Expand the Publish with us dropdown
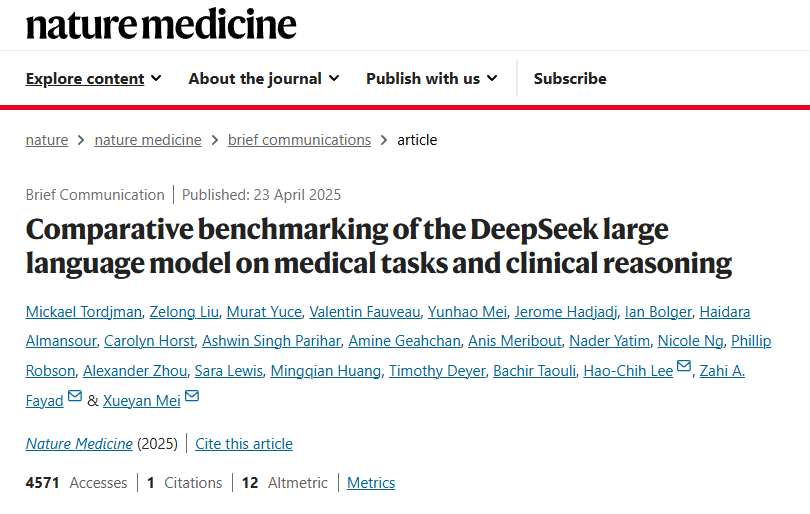This screenshot has width=810, height=514. click(x=432, y=78)
